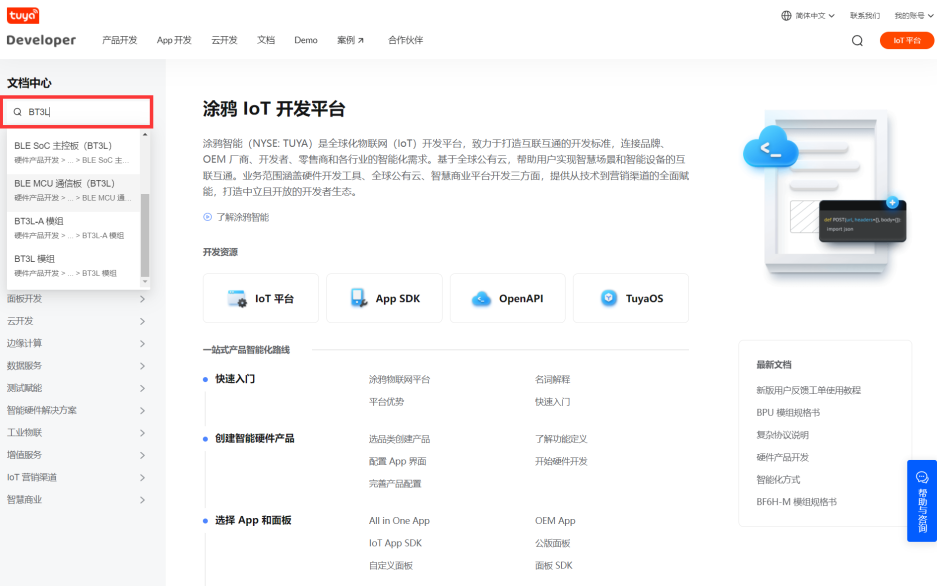Click the orange IoT 平台 button
Viewport: 937px width, 586px height.
coord(907,41)
